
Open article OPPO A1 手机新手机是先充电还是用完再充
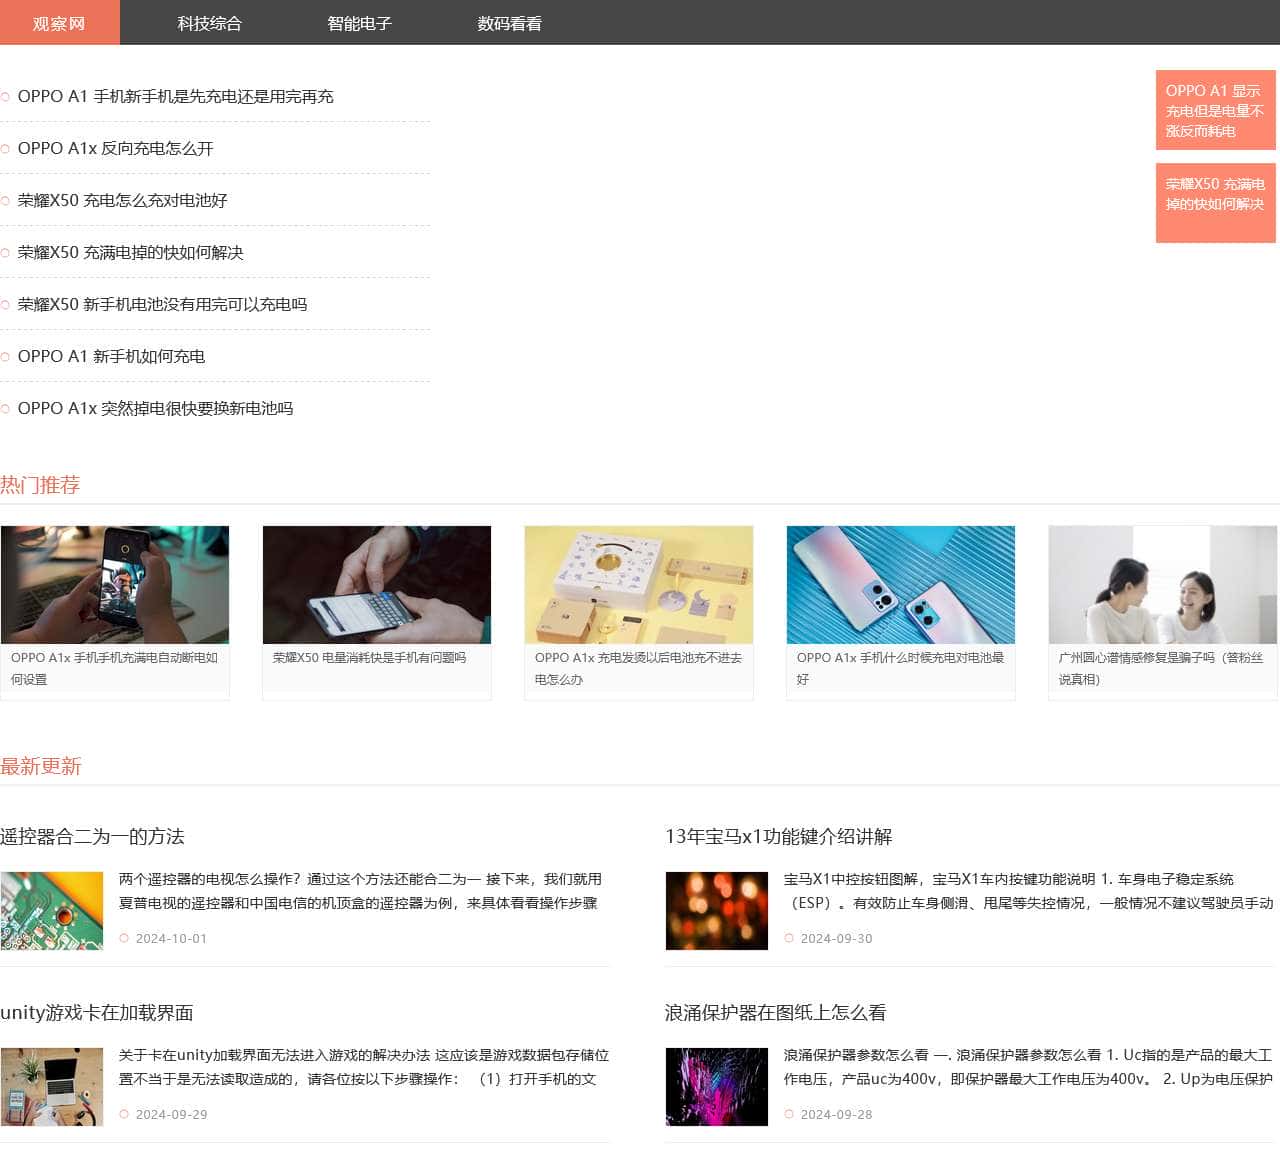(175, 97)
